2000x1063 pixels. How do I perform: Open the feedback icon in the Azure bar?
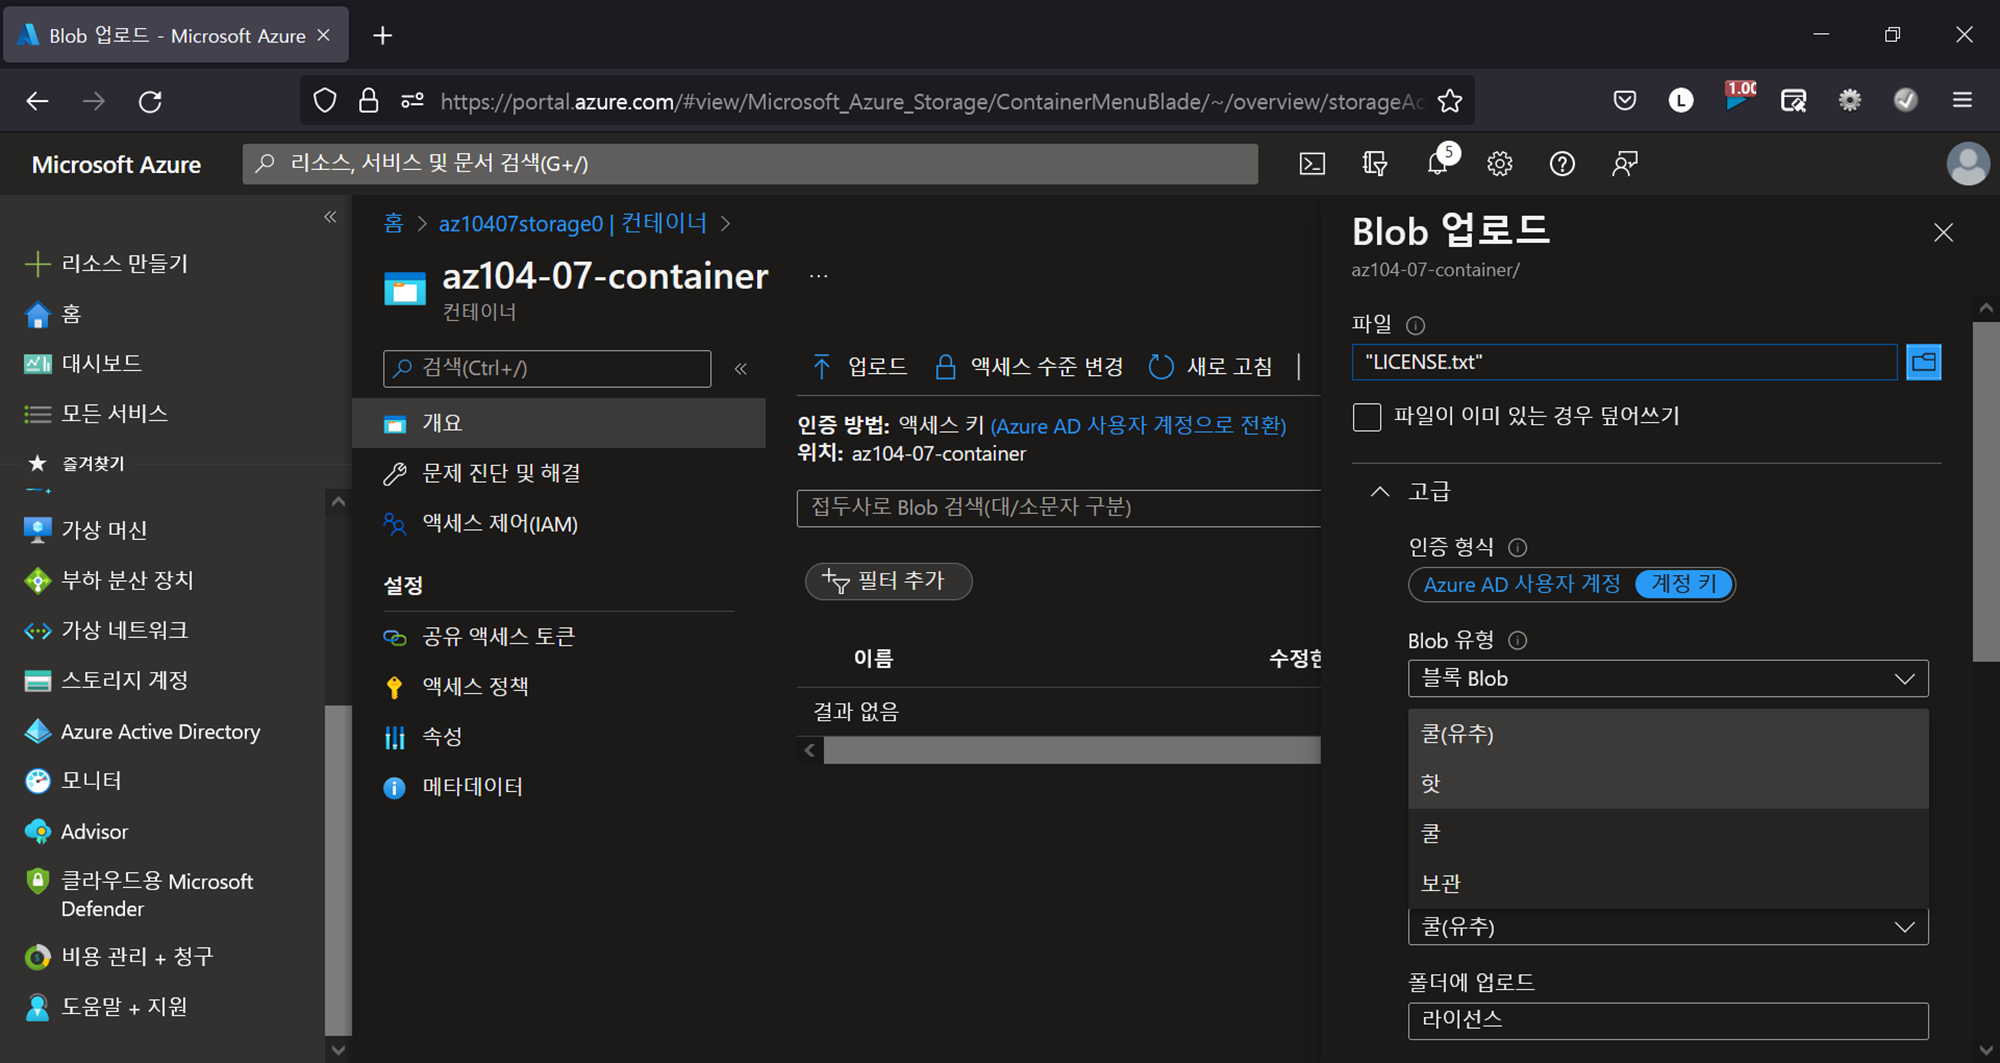tap(1625, 164)
